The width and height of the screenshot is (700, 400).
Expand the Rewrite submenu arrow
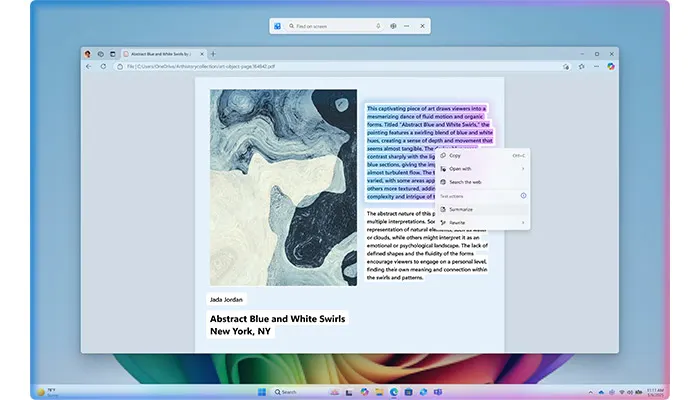point(523,222)
